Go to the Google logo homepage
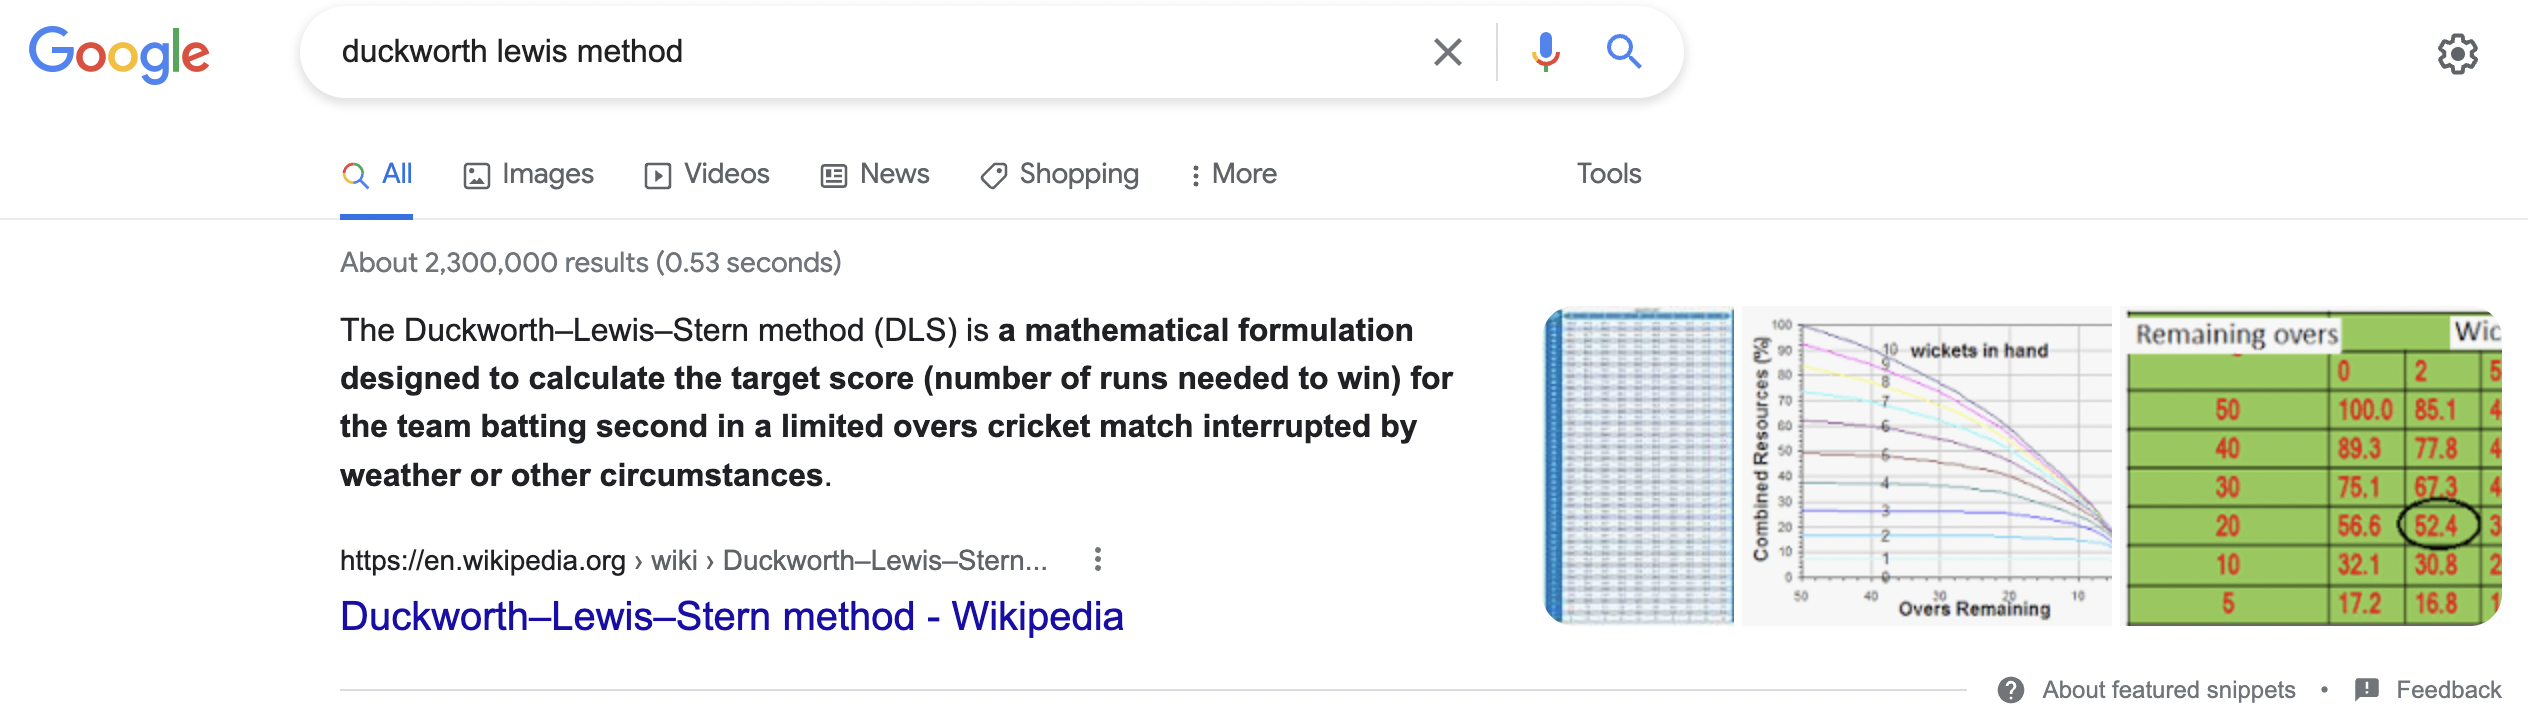This screenshot has height=728, width=2528. (119, 54)
